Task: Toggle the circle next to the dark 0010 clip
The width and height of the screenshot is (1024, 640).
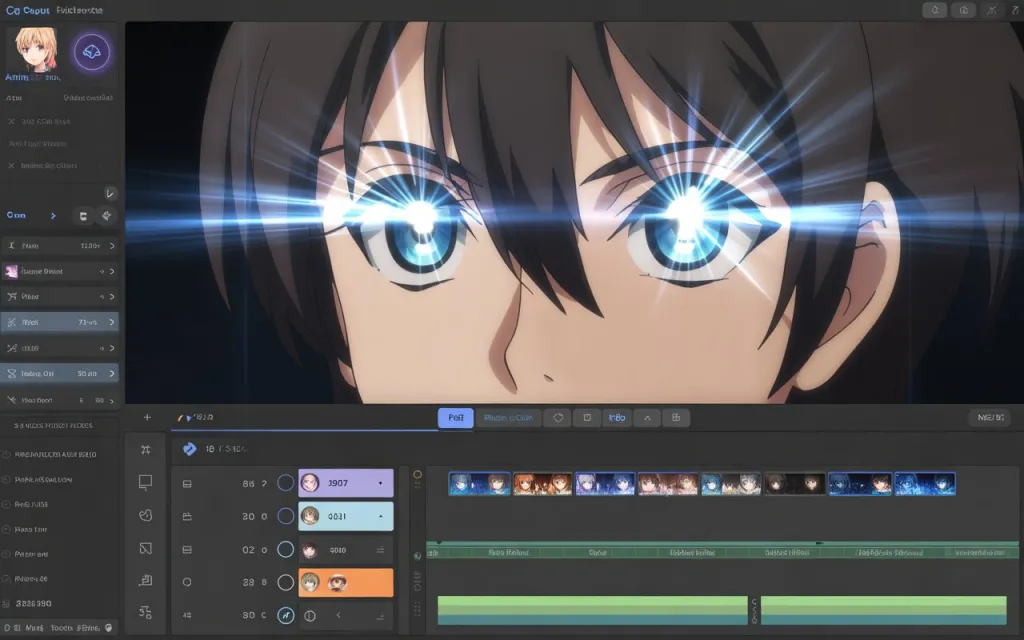Action: pos(285,549)
